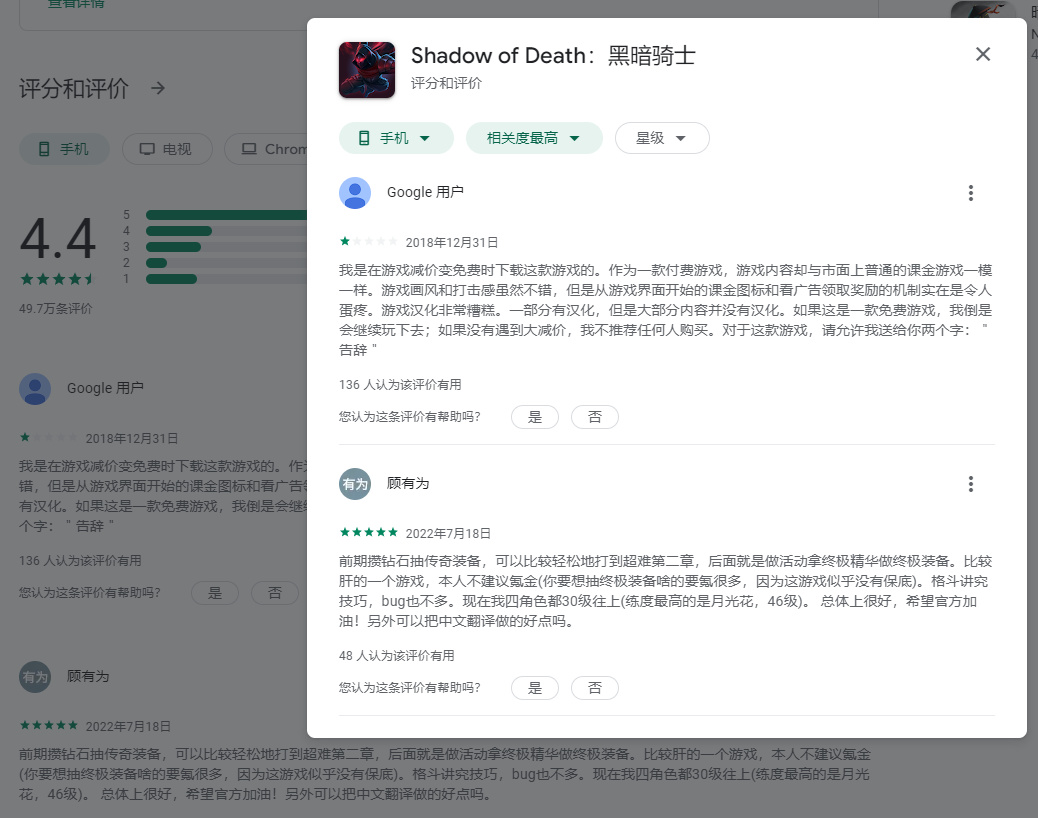Close the reviews dialog with X

tap(982, 54)
